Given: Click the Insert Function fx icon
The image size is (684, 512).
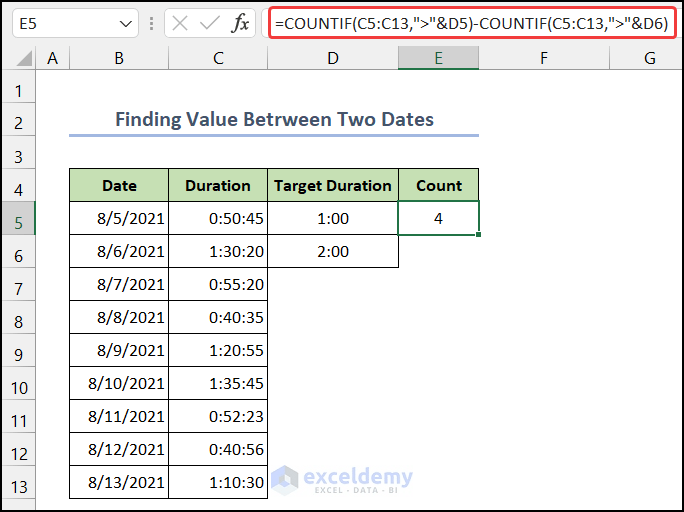Looking at the screenshot, I should coord(240,23).
